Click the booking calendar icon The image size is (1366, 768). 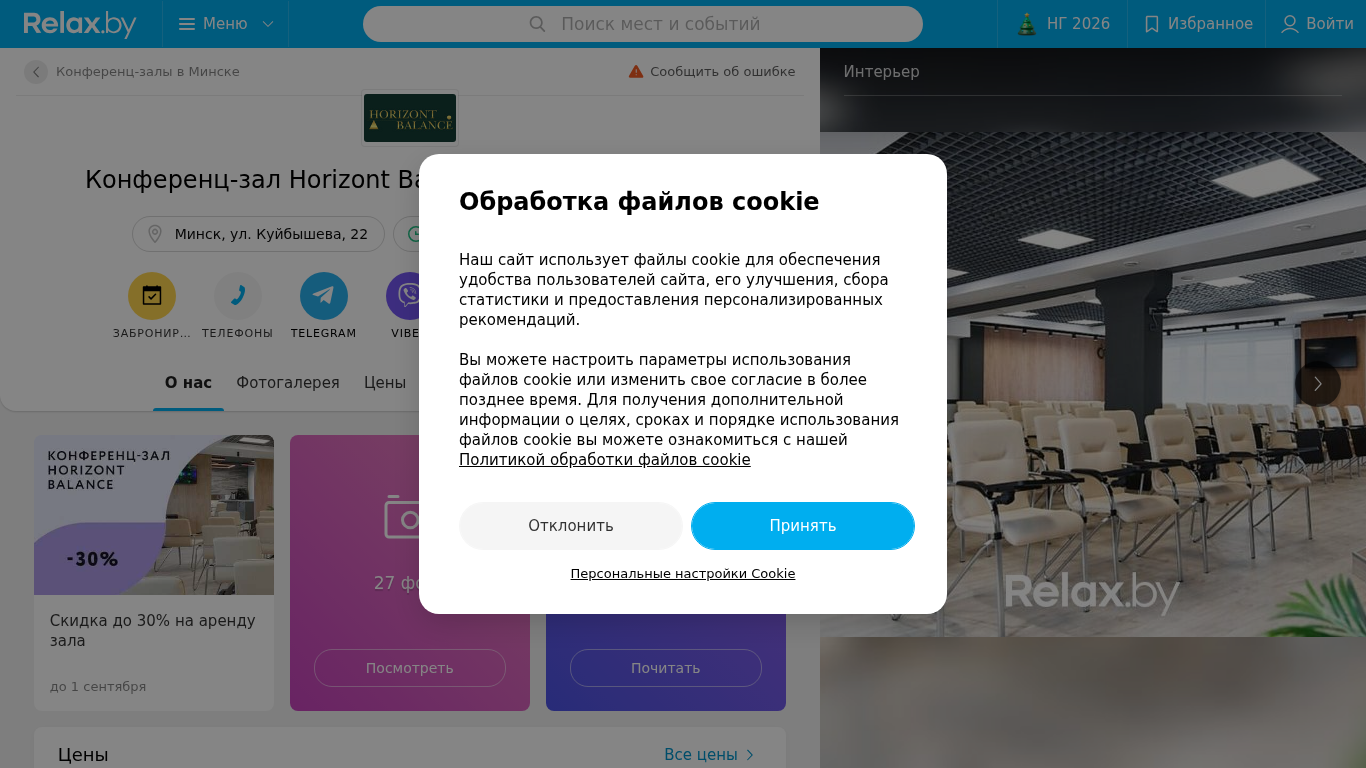click(152, 296)
